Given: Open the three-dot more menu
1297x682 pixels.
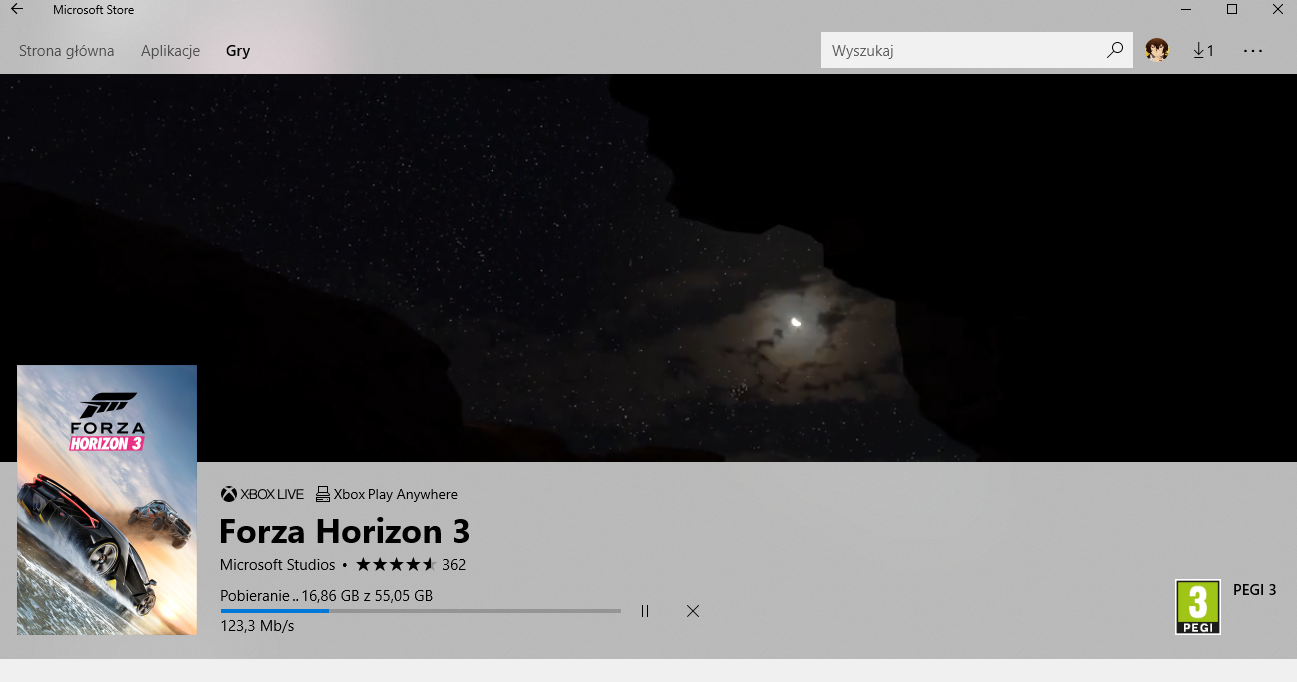Looking at the screenshot, I should point(1253,50).
